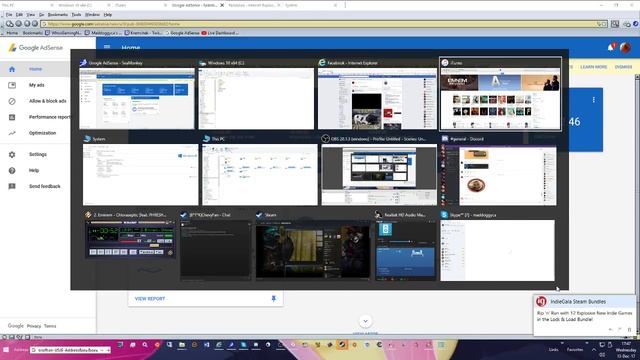
Task: Open the Window menu
Action: click(x=92, y=15)
